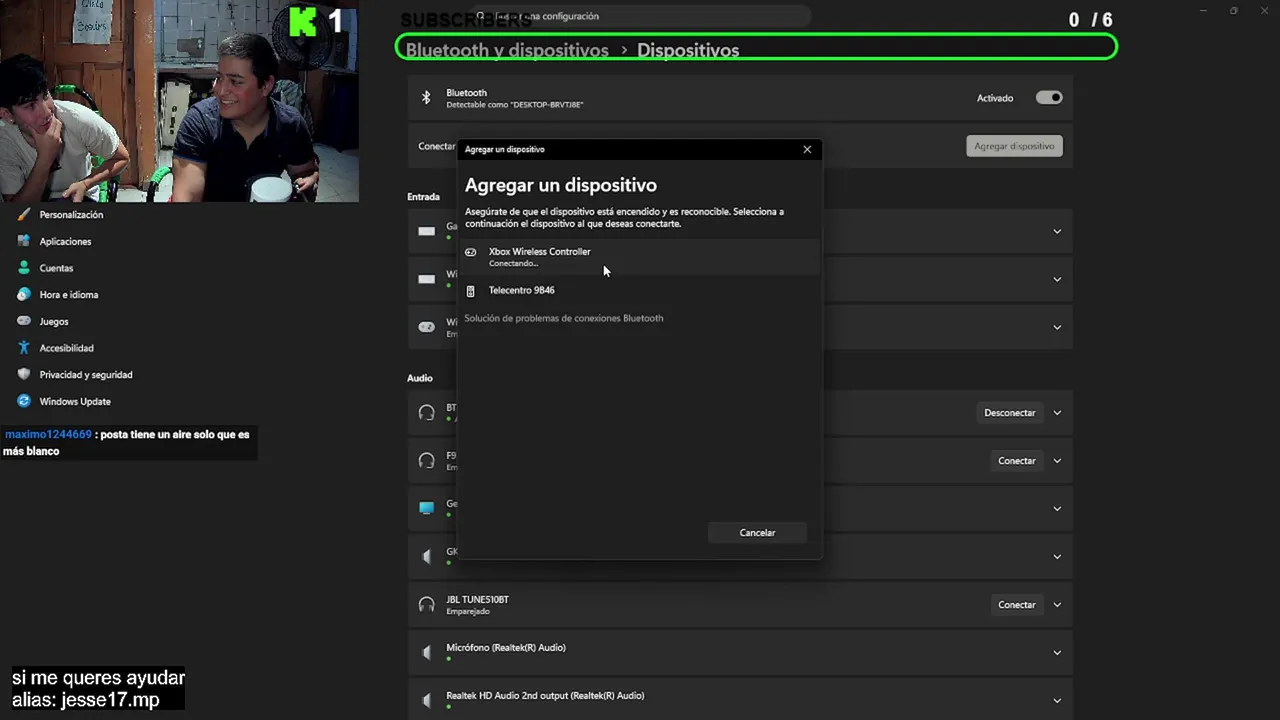1280x720 pixels.
Task: Click the JBL TUNE510BT device name
Action: [477, 600]
